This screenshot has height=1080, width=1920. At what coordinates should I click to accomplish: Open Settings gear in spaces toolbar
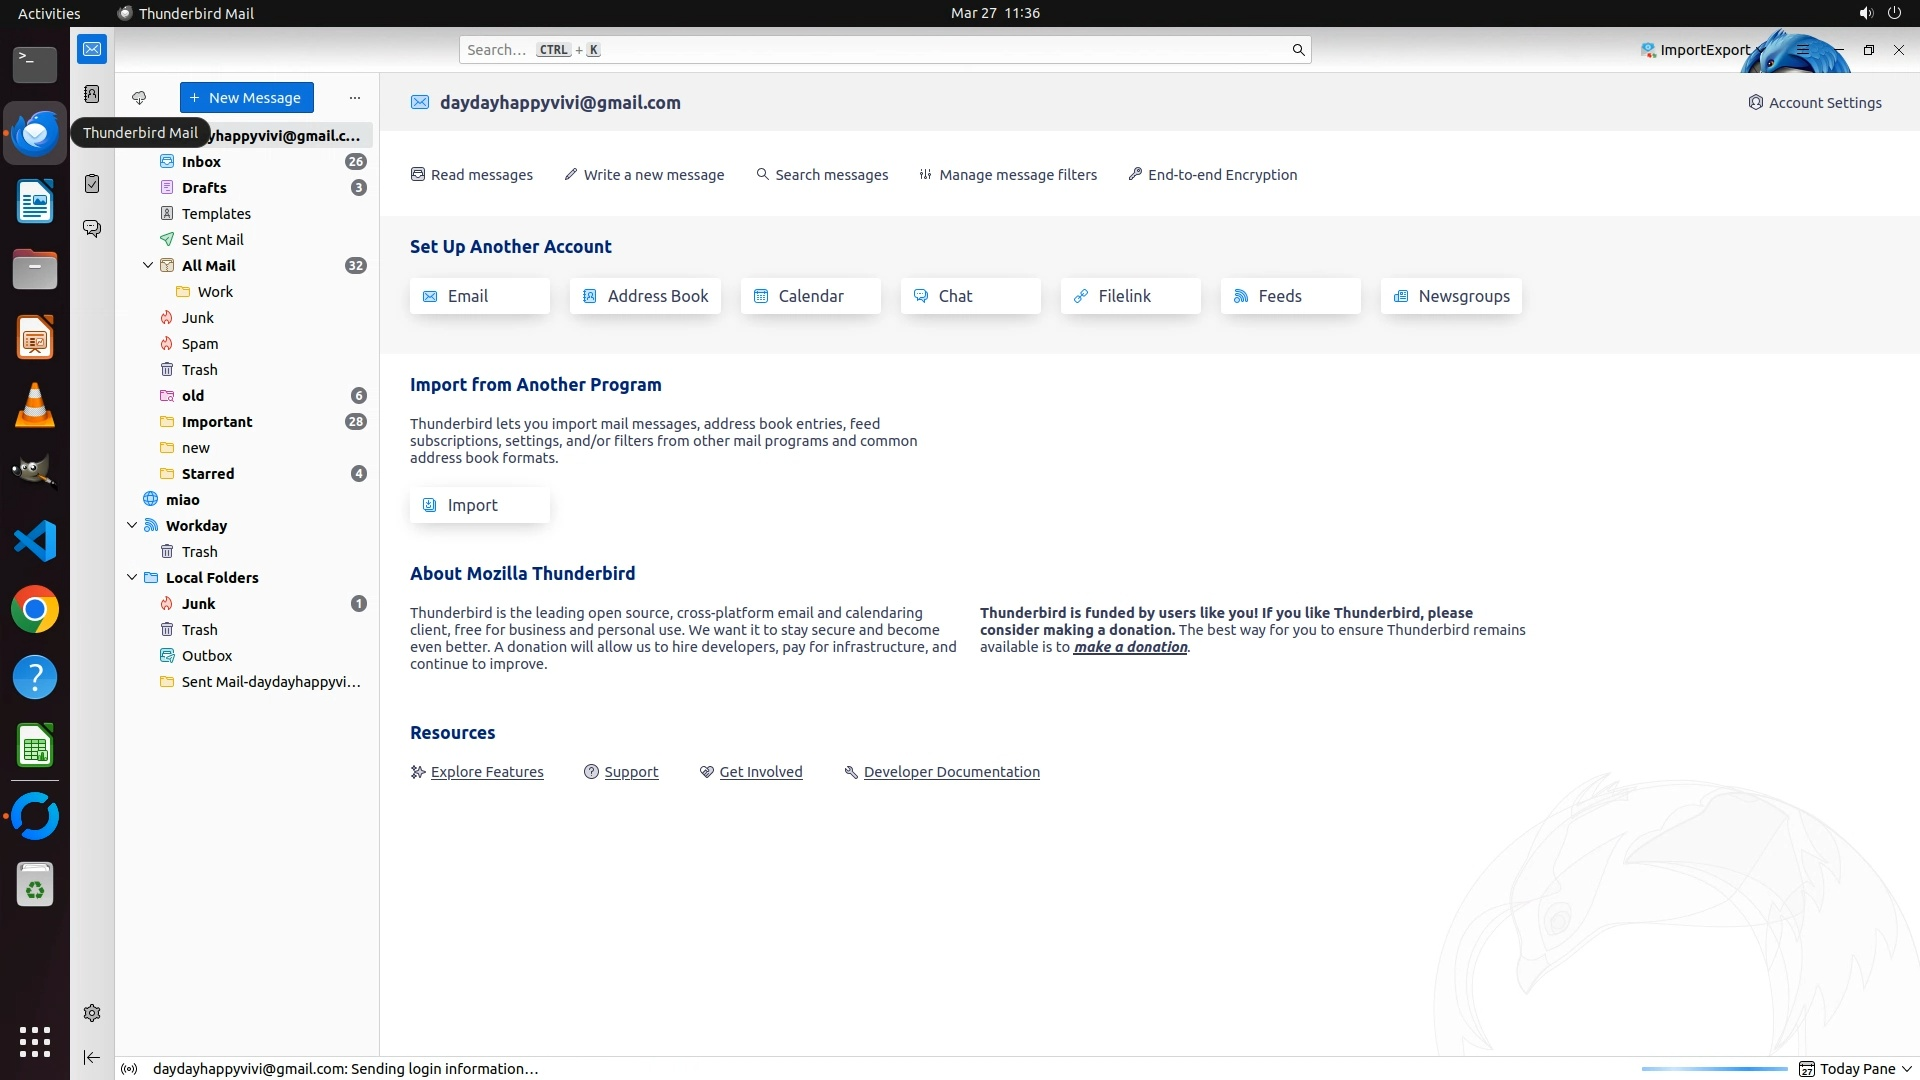92,1013
